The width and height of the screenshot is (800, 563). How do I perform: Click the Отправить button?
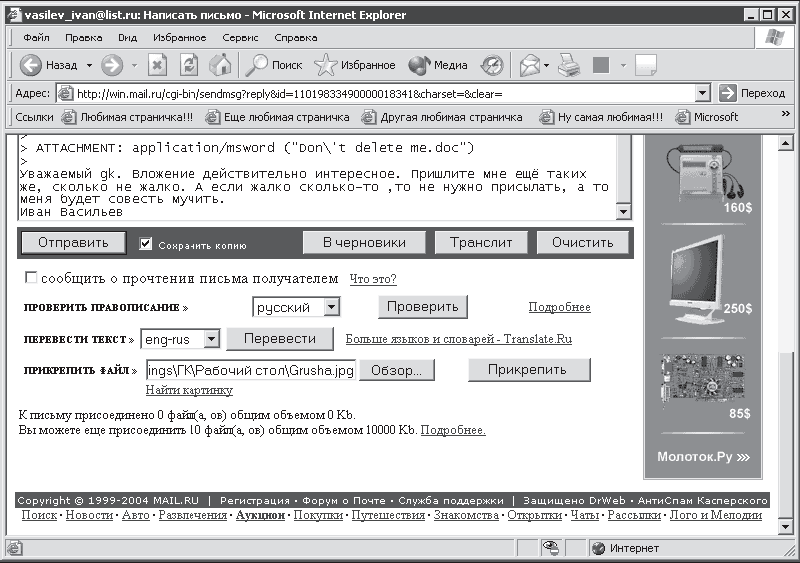click(73, 242)
